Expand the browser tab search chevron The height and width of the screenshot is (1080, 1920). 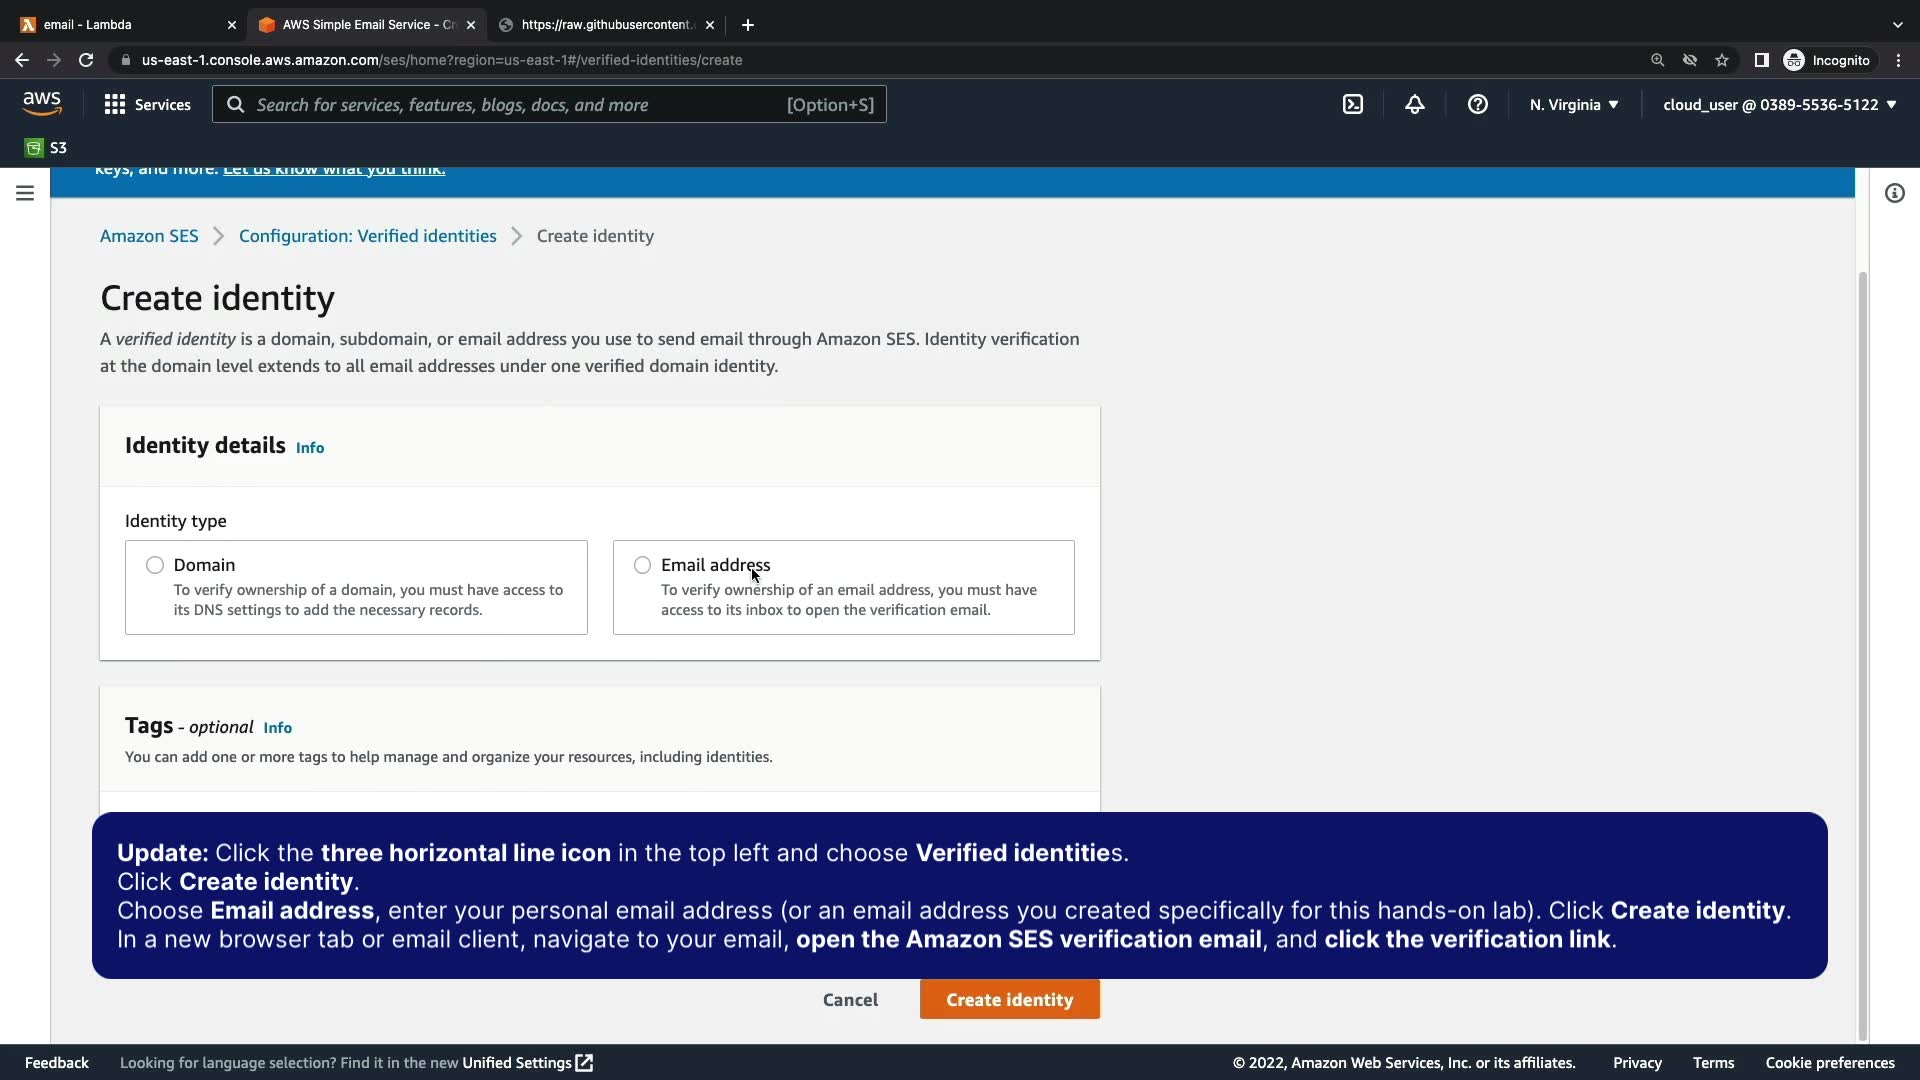point(1897,24)
